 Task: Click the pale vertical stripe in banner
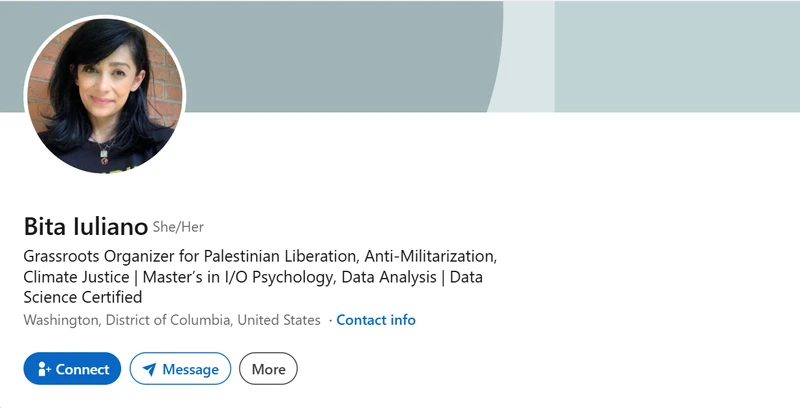(x=526, y=56)
